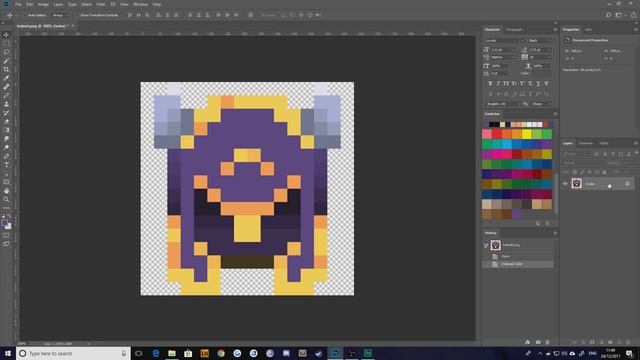
Task: Toggle lock all icon in Layers panel
Action: click(604, 172)
